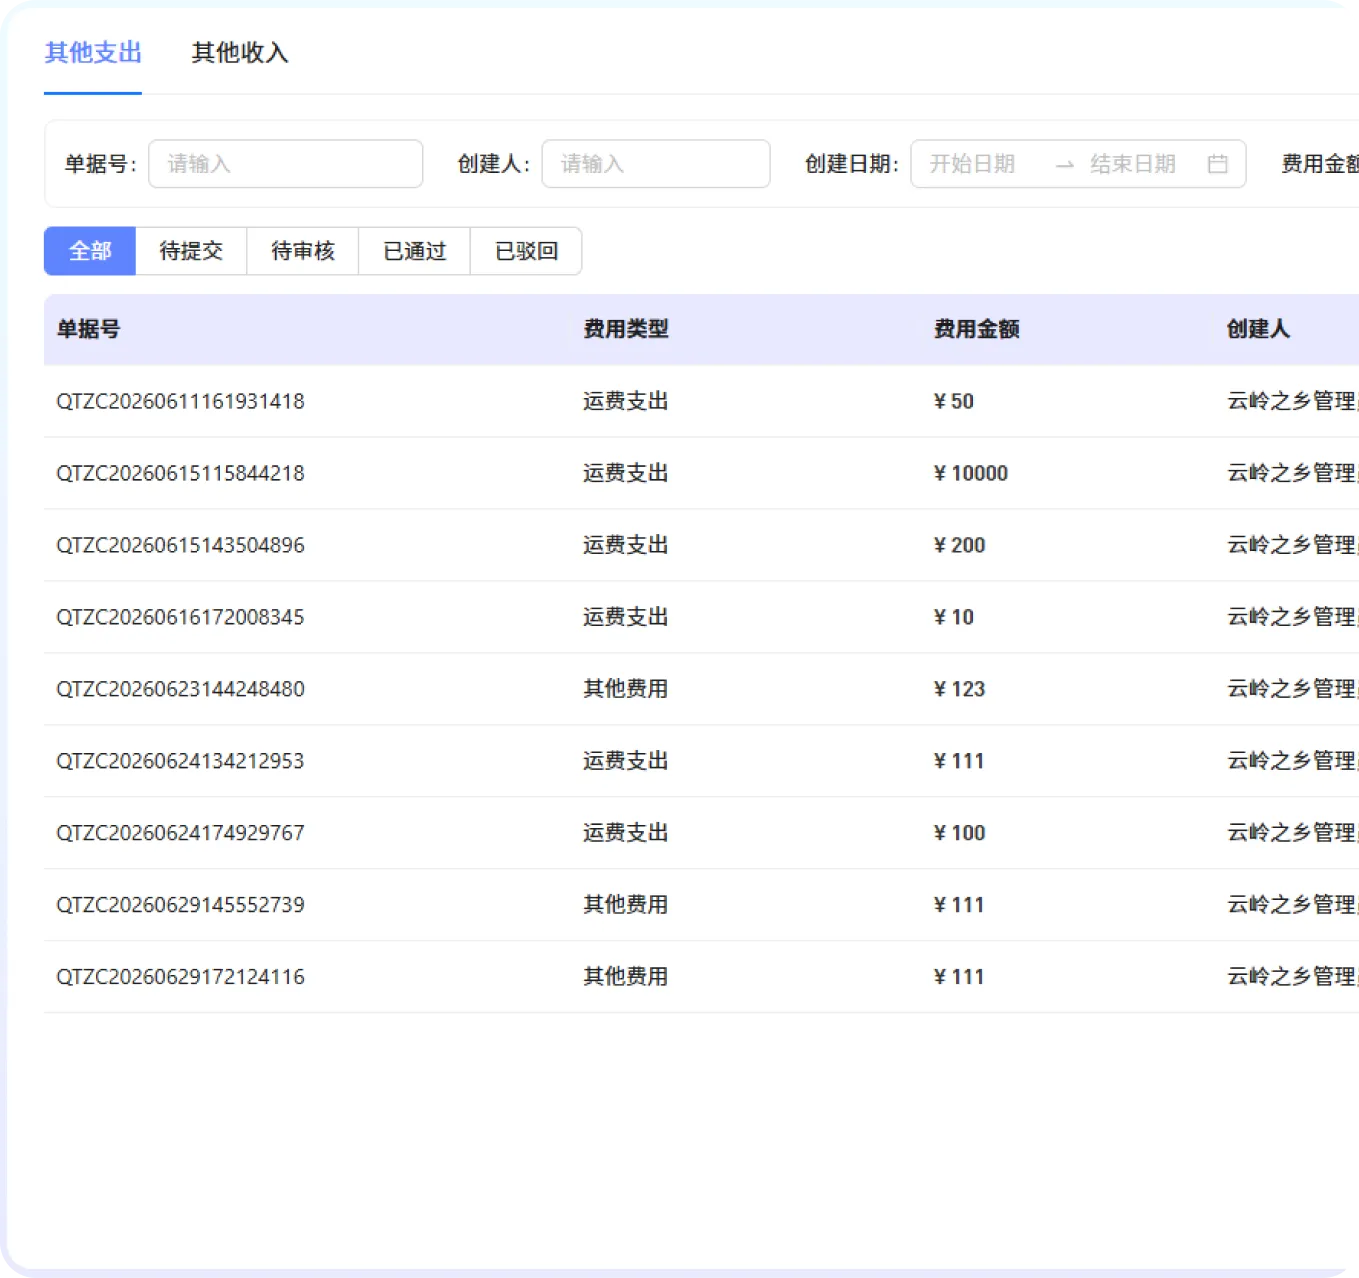Click 运费支出 in the ¥ 10000 row
The image size is (1359, 1278).
pos(626,473)
